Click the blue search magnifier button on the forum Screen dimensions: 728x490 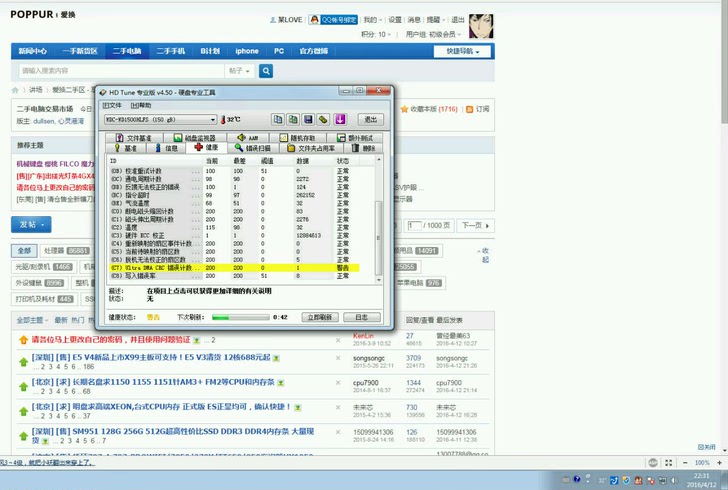click(266, 71)
